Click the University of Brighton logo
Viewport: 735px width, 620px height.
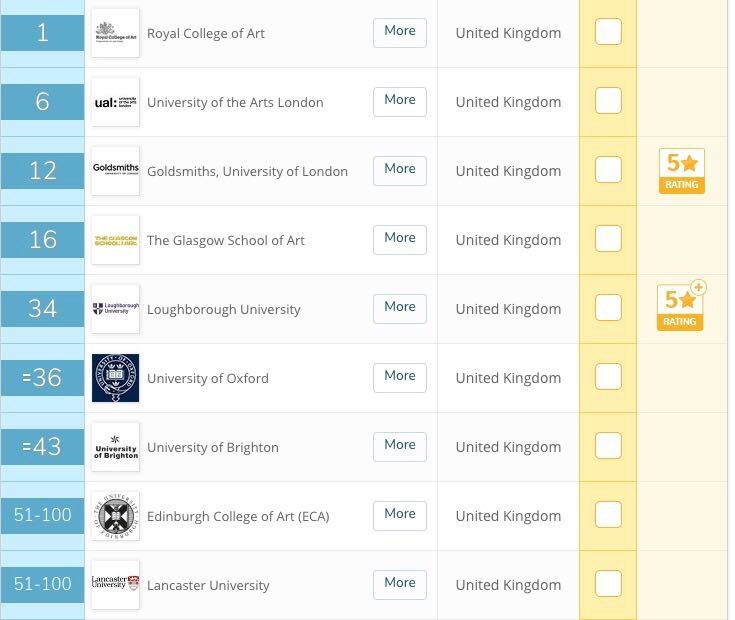[x=115, y=447]
